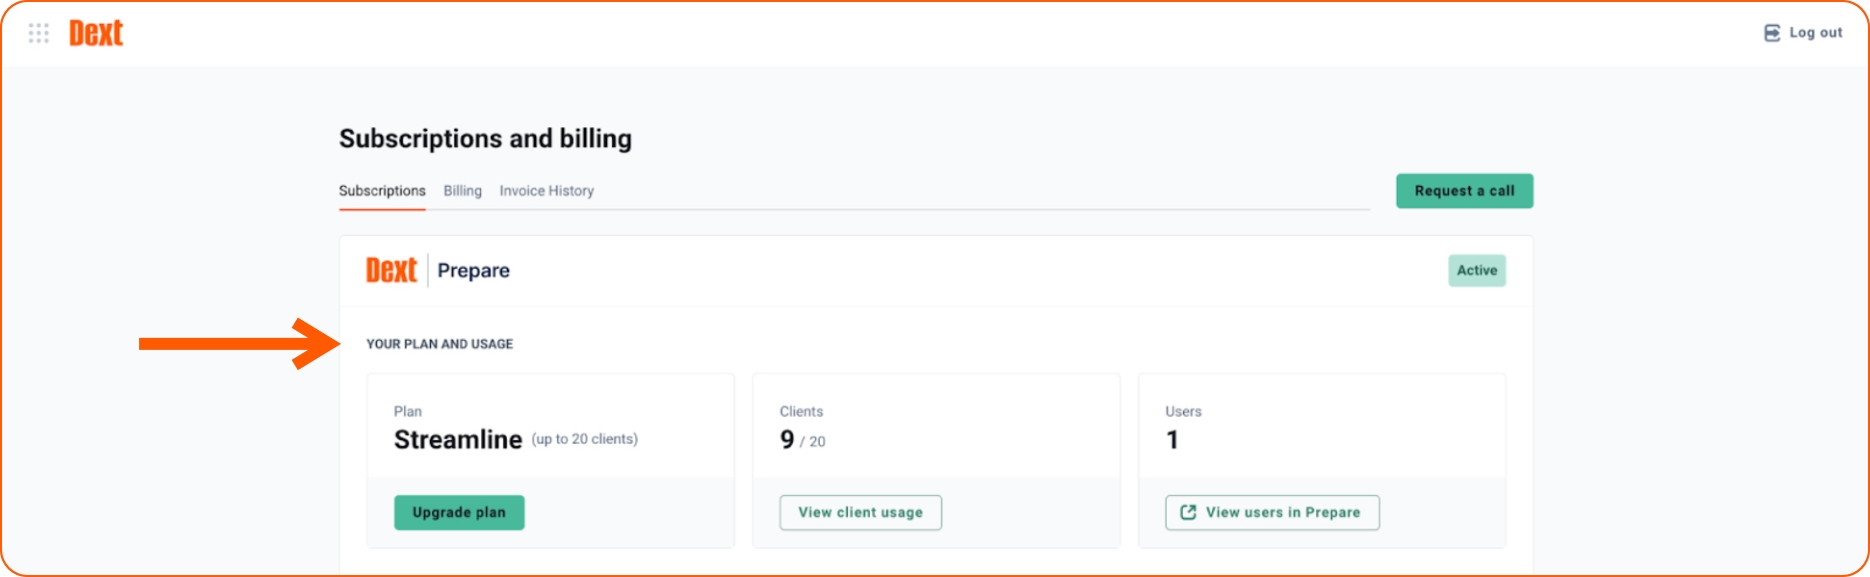Click View users in Prepare button
Viewport: 1870px width, 577px height.
pos(1272,512)
